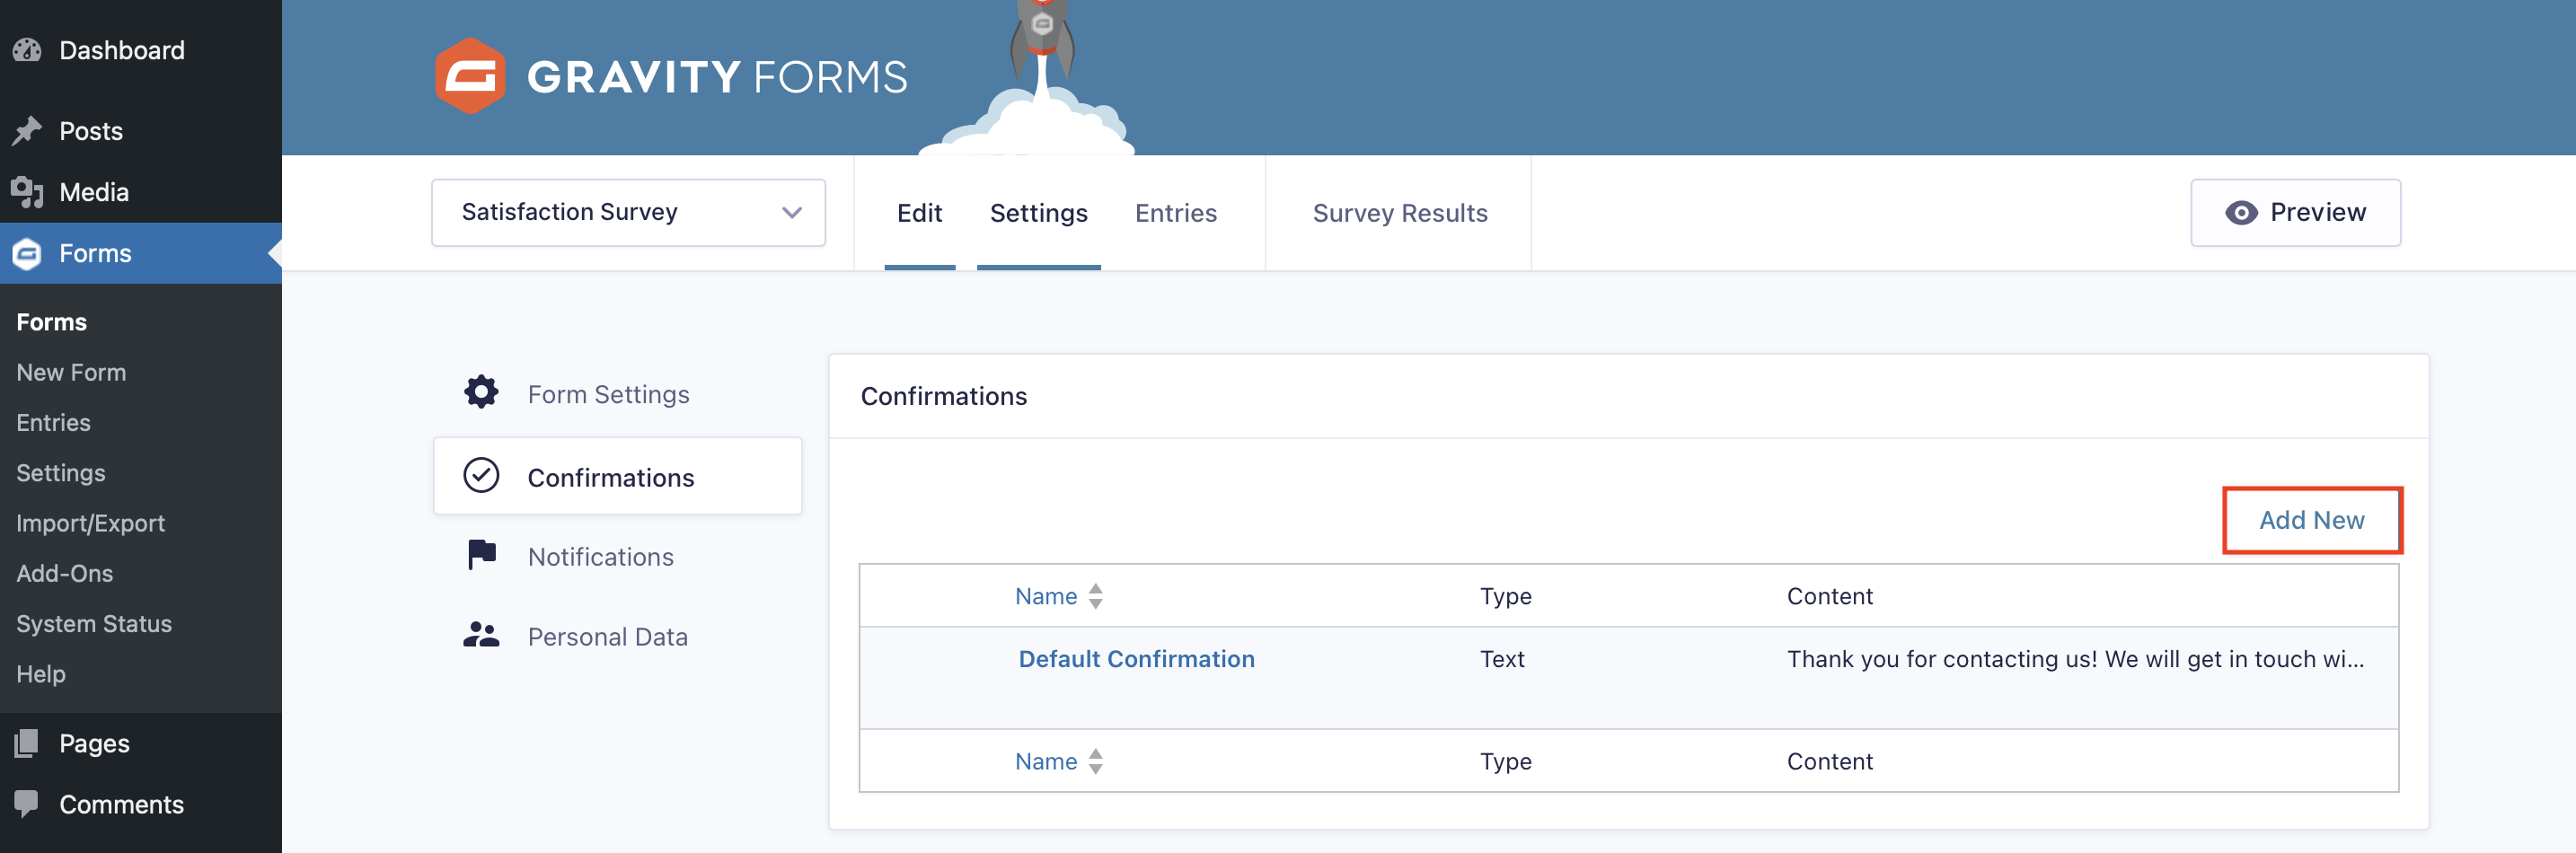Viewport: 2576px width, 853px height.
Task: Open the Satisfaction Survey form switcher dropdown
Action: click(x=628, y=212)
